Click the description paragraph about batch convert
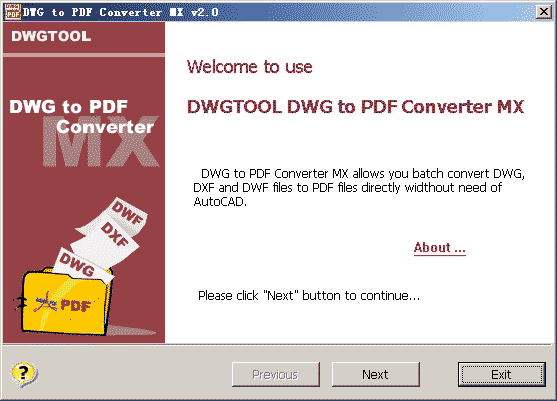This screenshot has height=401, width=557. pos(359,188)
